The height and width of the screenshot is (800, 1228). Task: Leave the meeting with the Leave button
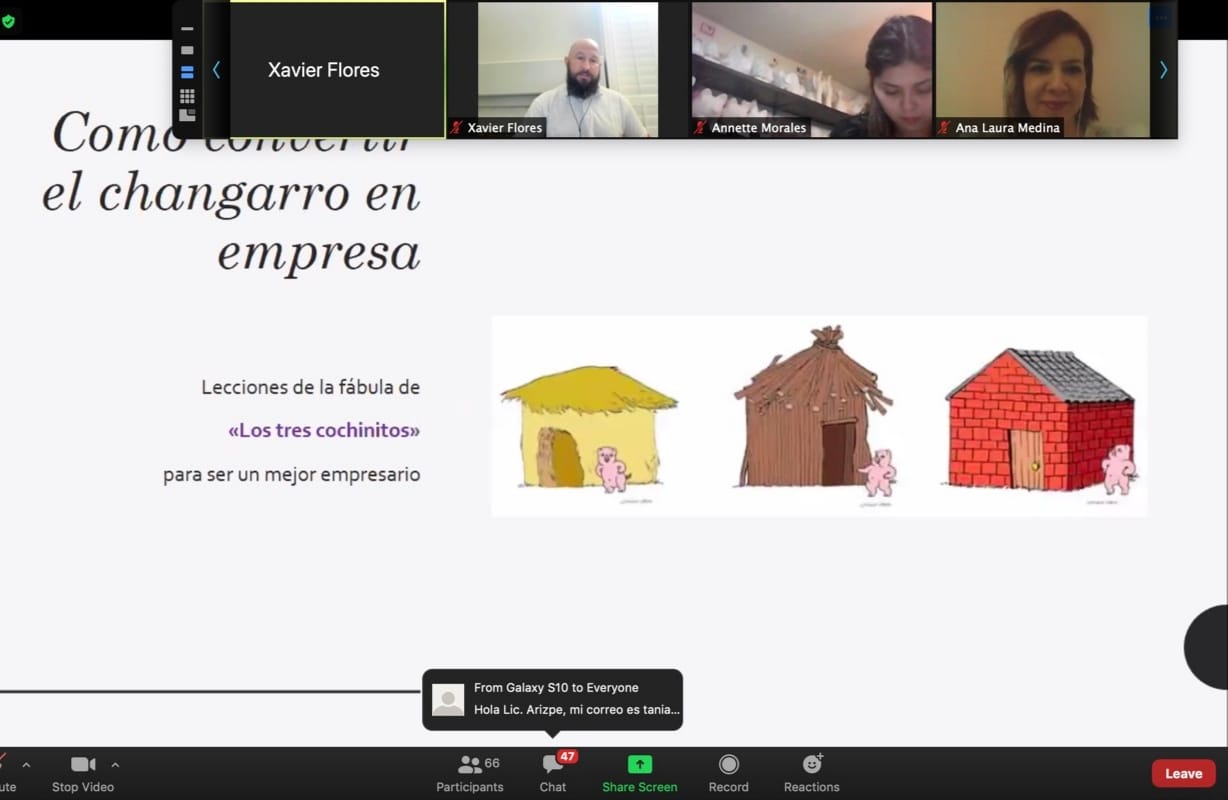point(1183,773)
